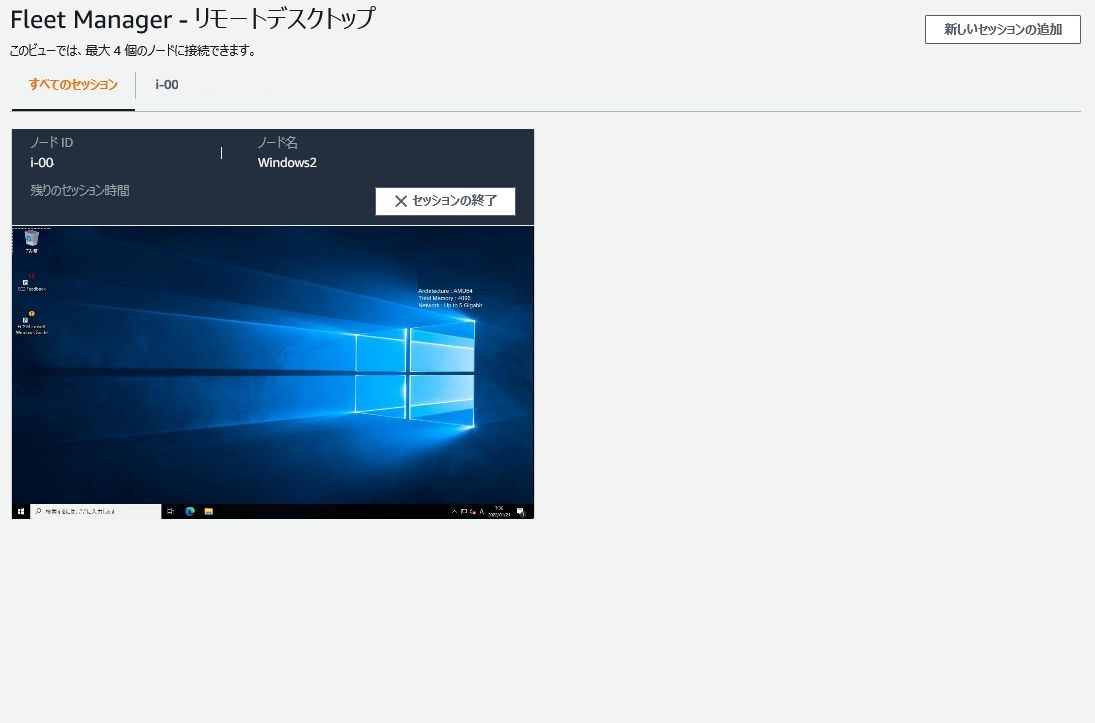Open the EC2 Microsoft Windows Guide shortcut
The image size is (1095, 723).
point(31,323)
